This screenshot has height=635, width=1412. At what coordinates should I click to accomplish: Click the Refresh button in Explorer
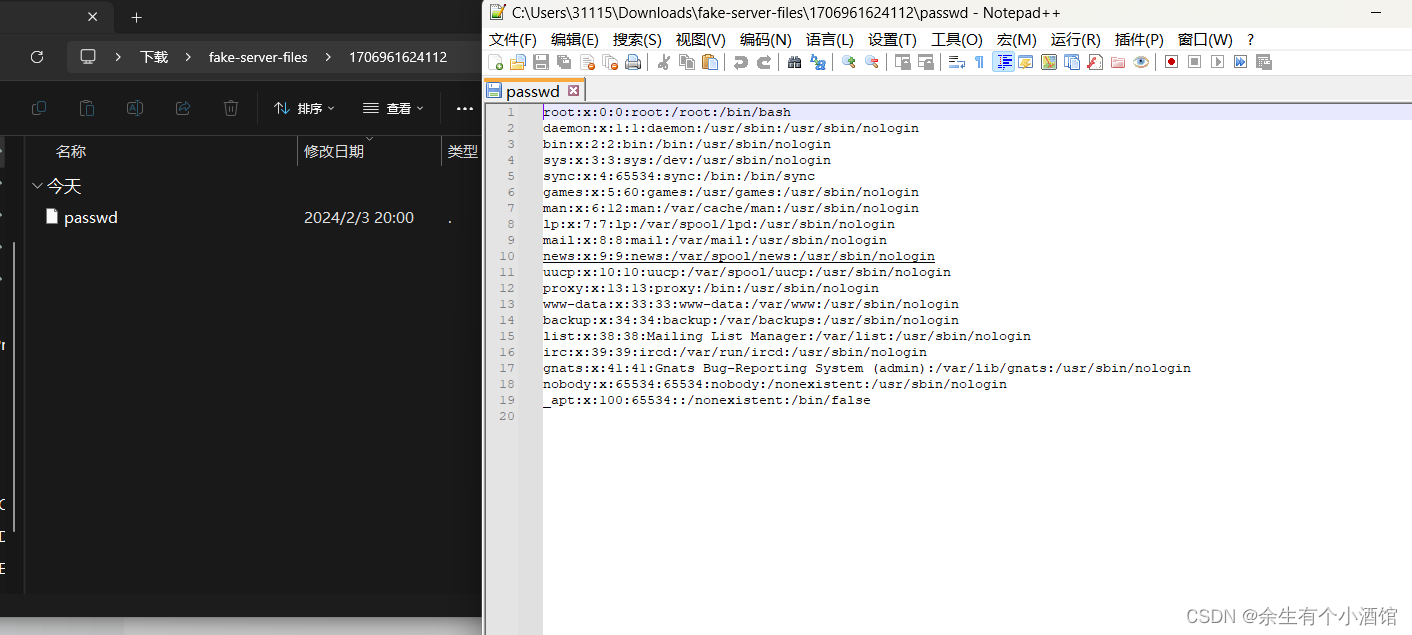(x=37, y=57)
